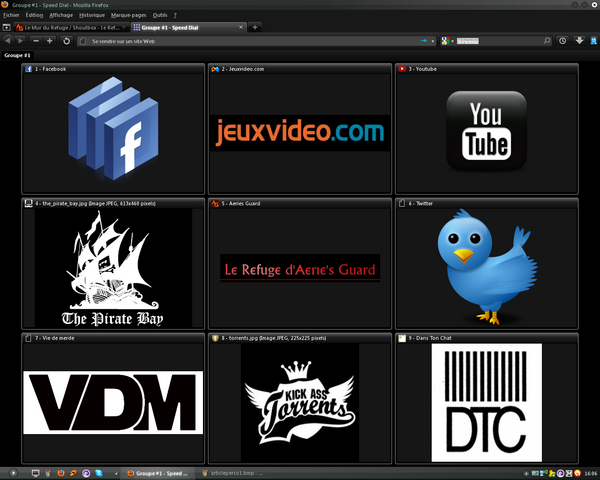Open the Marque-pages menu
Screen dimensions: 600x480
(x=129, y=15)
